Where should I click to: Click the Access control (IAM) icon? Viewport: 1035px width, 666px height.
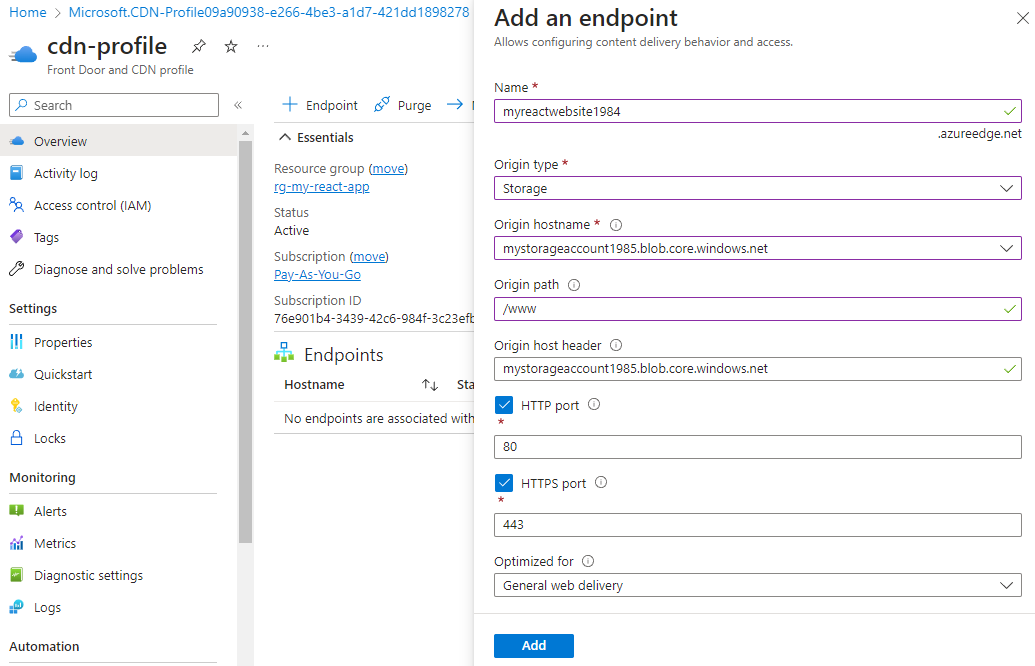coord(17,205)
